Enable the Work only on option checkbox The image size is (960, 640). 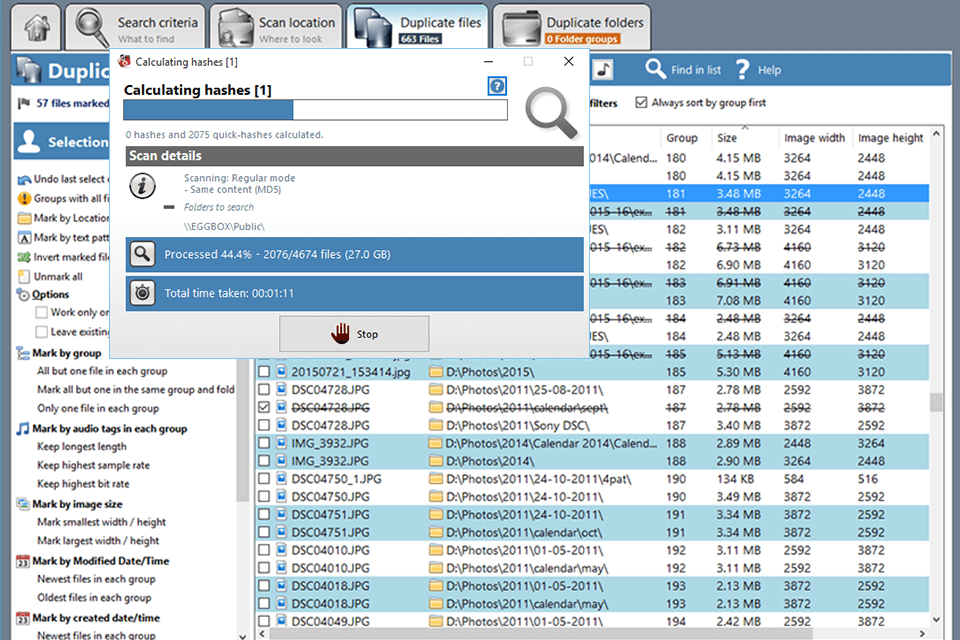pos(41,313)
